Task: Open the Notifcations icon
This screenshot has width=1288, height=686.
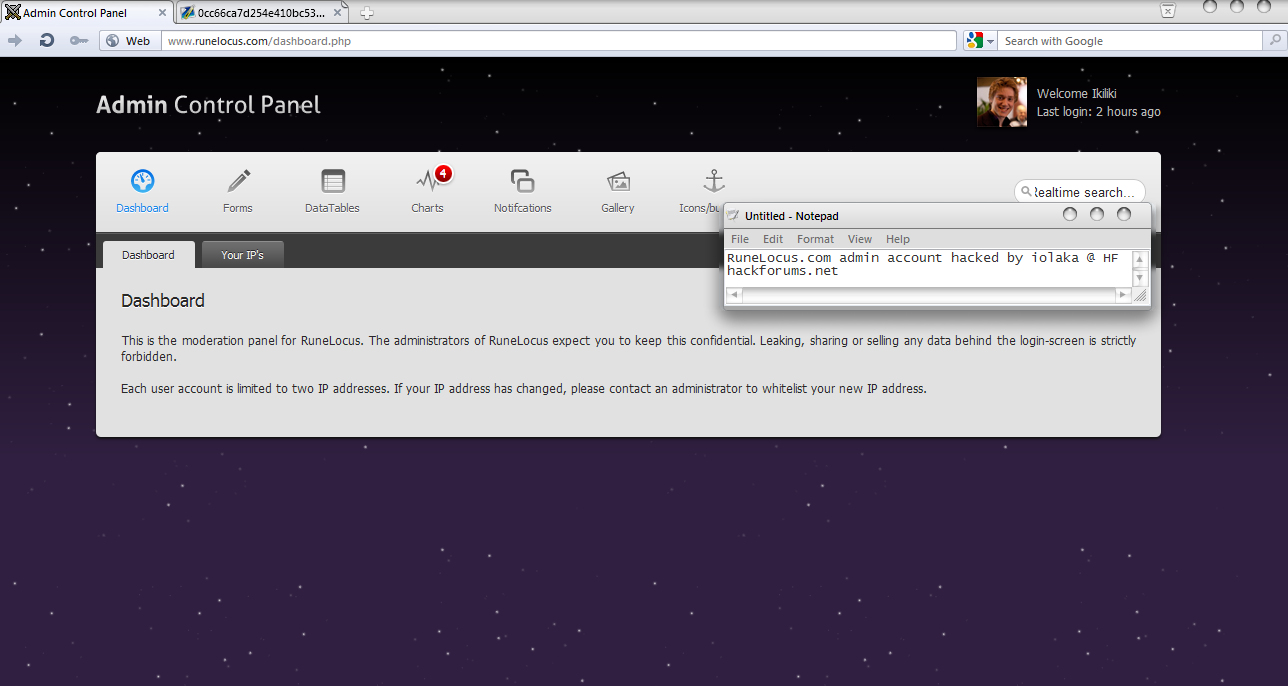Action: pos(522,181)
